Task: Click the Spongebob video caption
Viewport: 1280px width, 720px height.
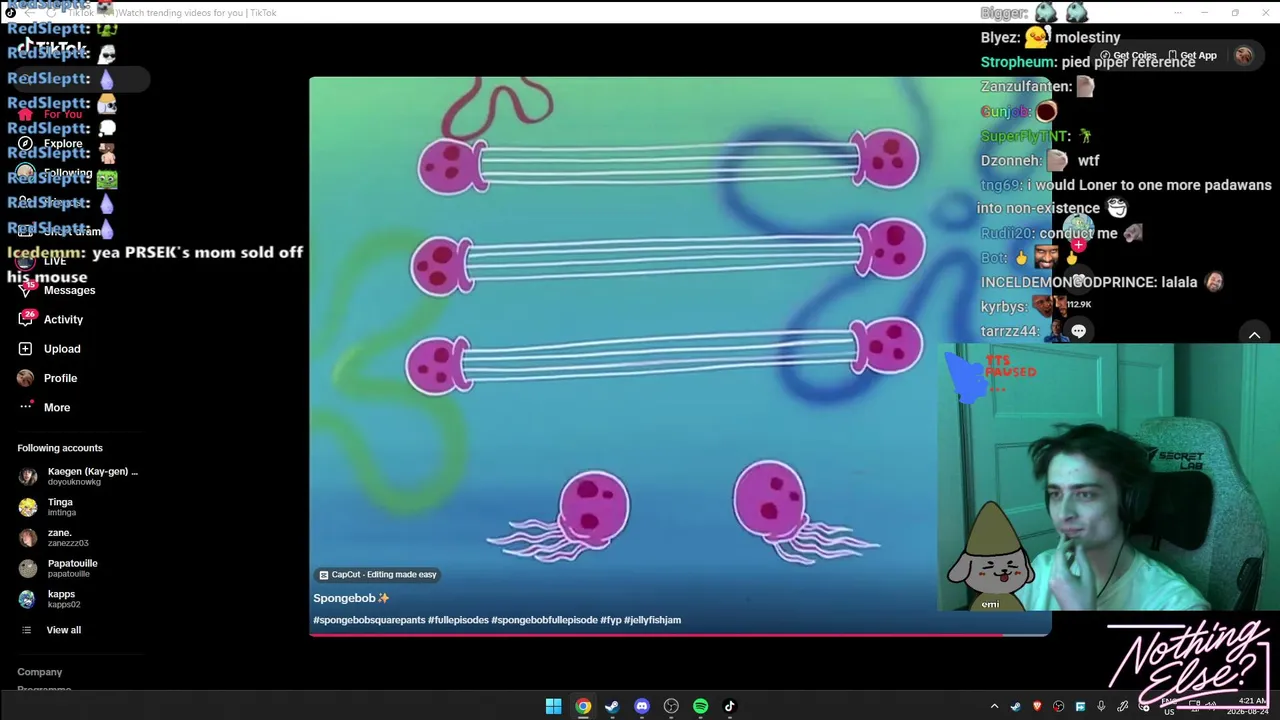Action: [351, 598]
